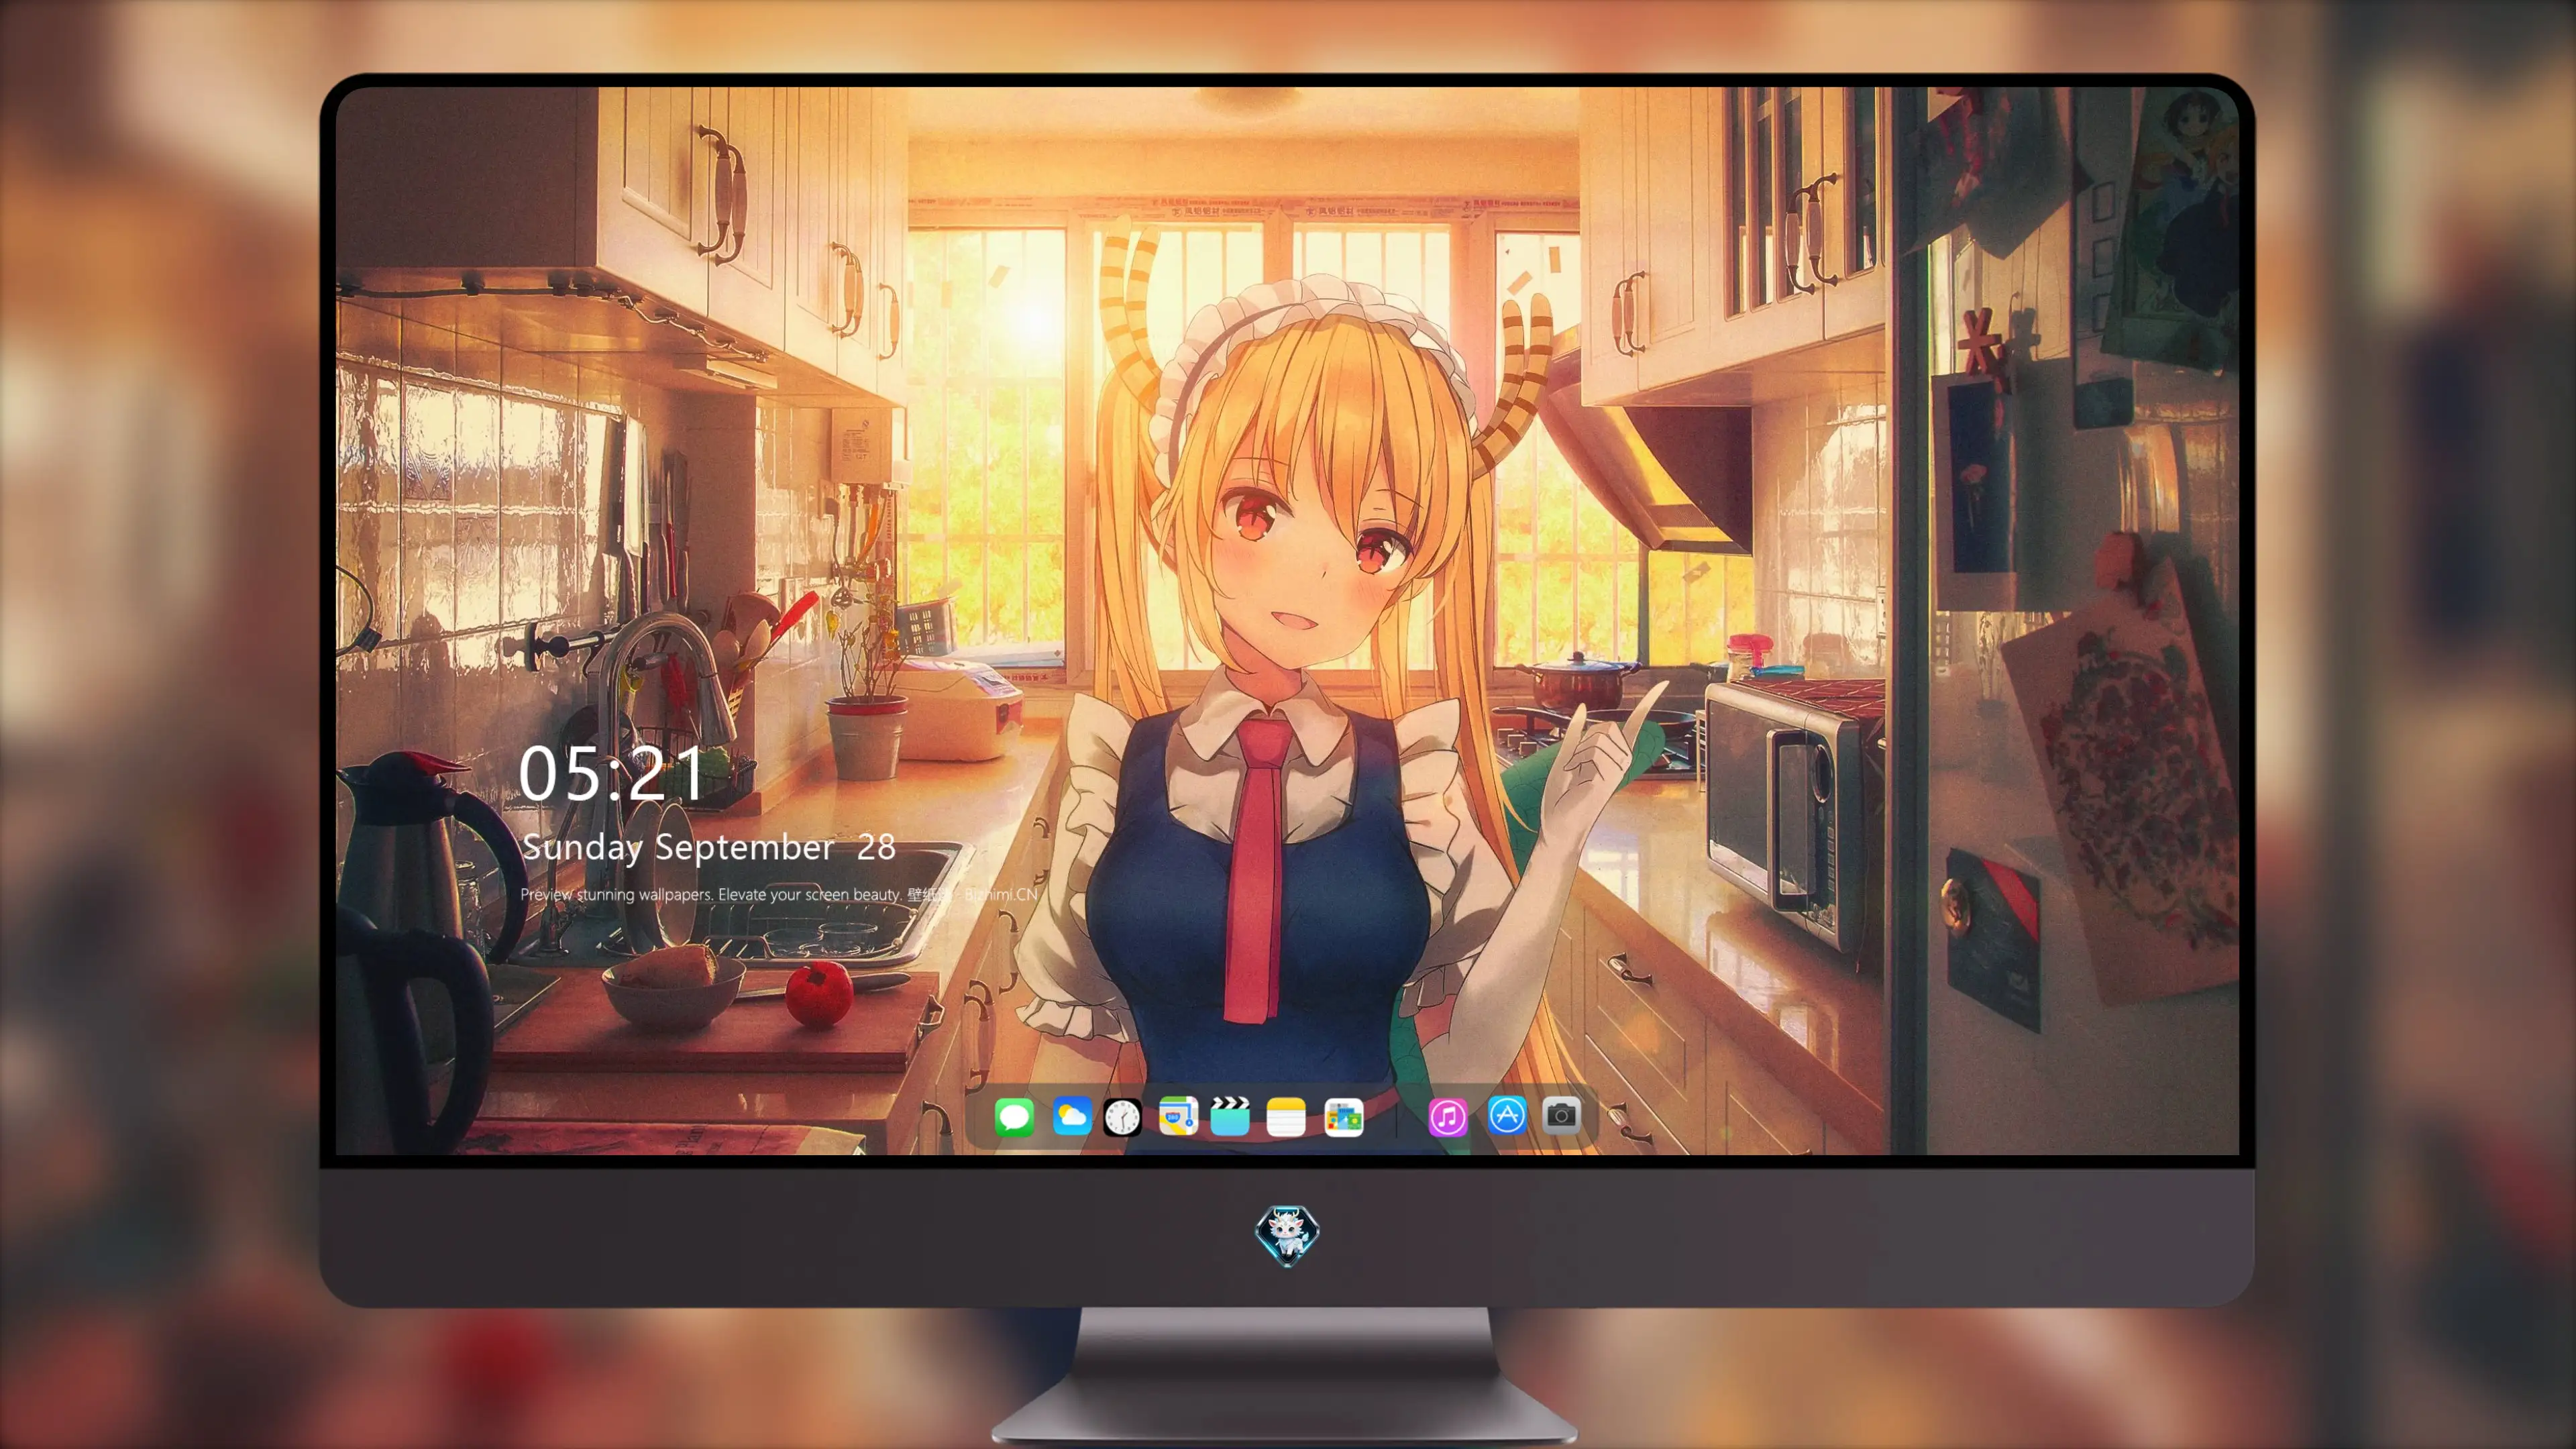Image resolution: width=2576 pixels, height=1449 pixels.
Task: Open the blue App Store icon
Action: point(1507,1115)
